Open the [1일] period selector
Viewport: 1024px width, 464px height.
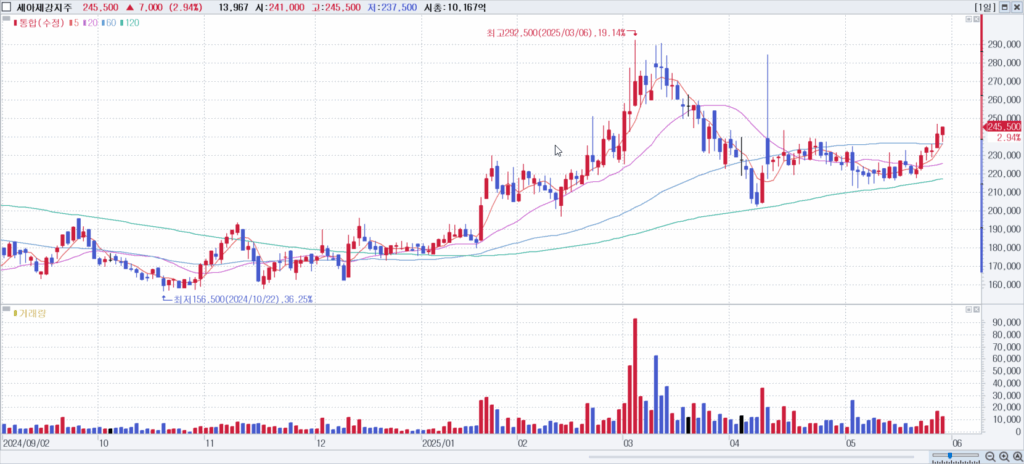[984, 7]
